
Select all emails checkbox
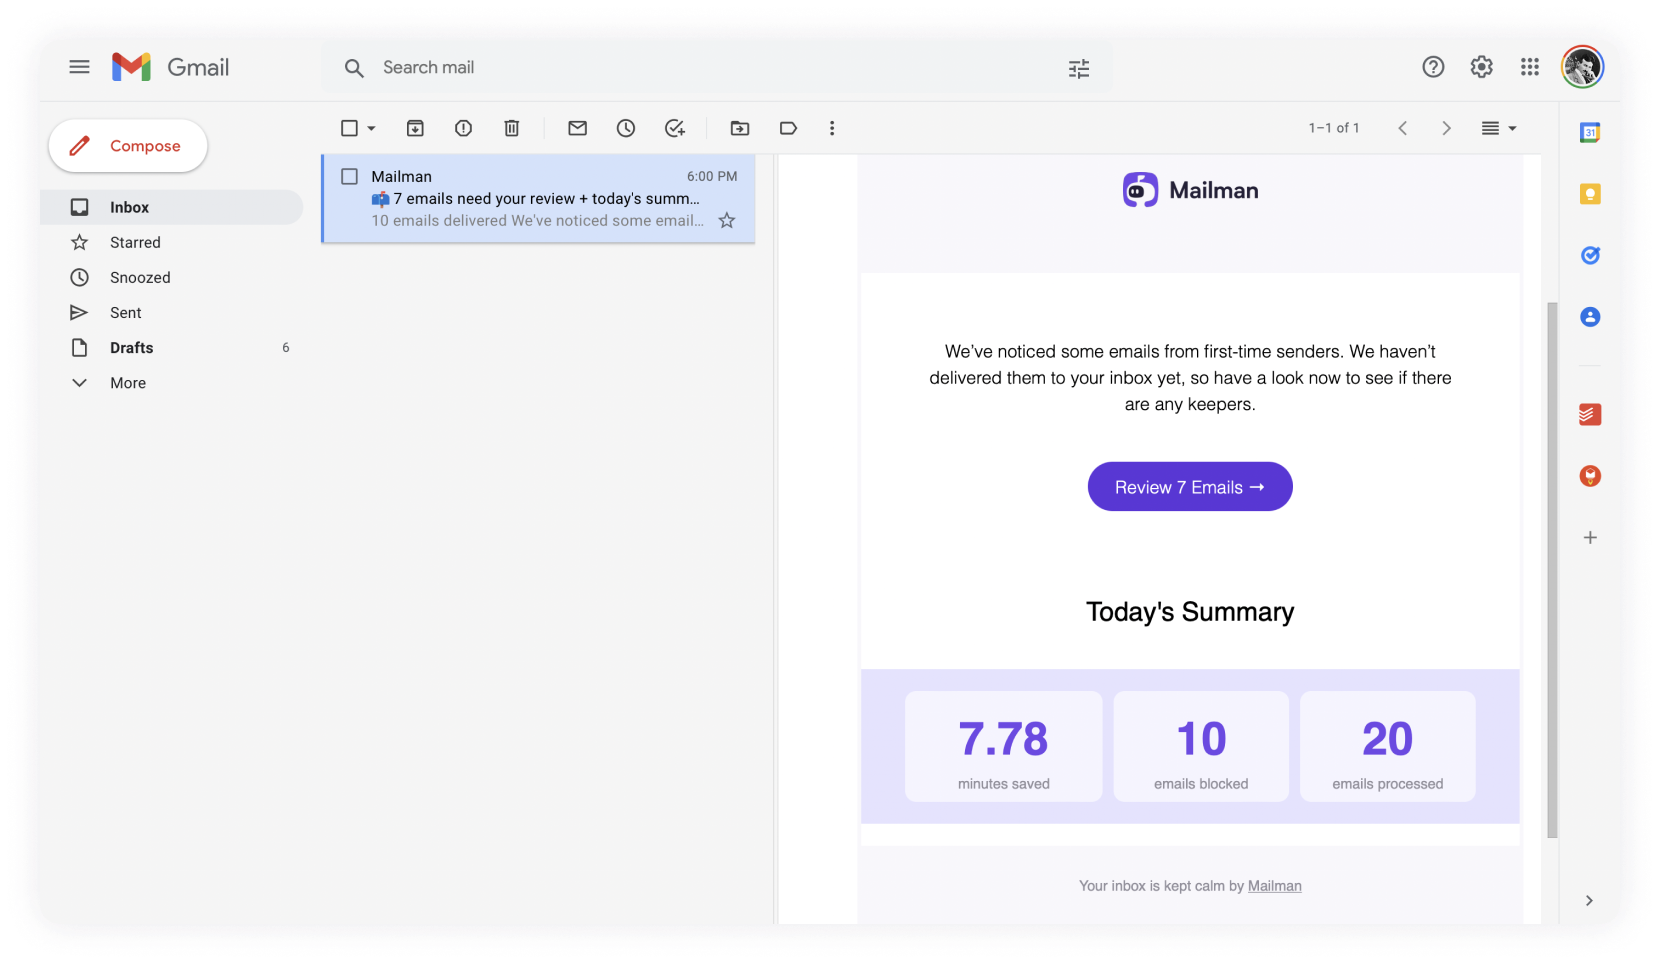349,128
